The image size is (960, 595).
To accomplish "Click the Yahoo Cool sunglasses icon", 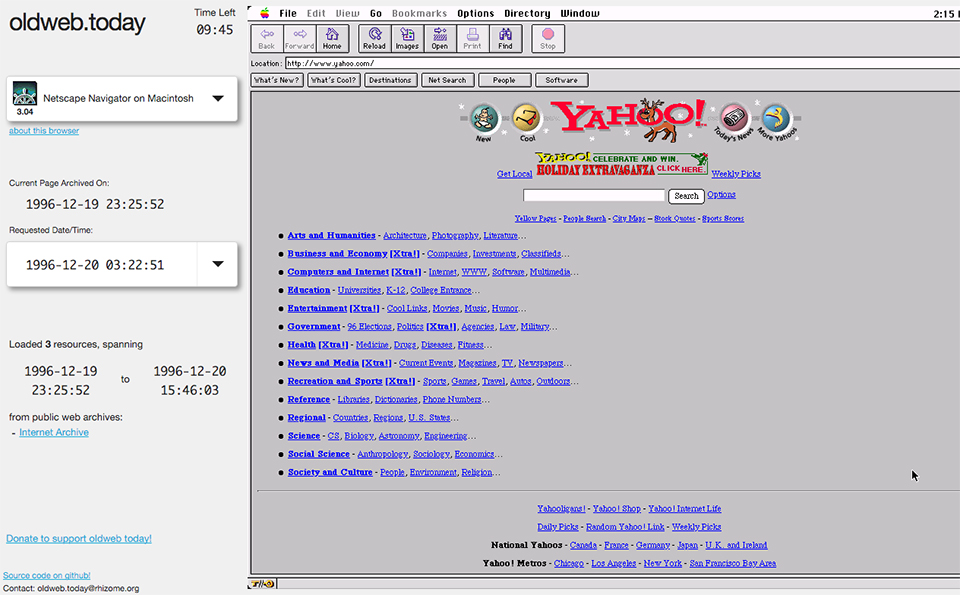I will click(527, 119).
